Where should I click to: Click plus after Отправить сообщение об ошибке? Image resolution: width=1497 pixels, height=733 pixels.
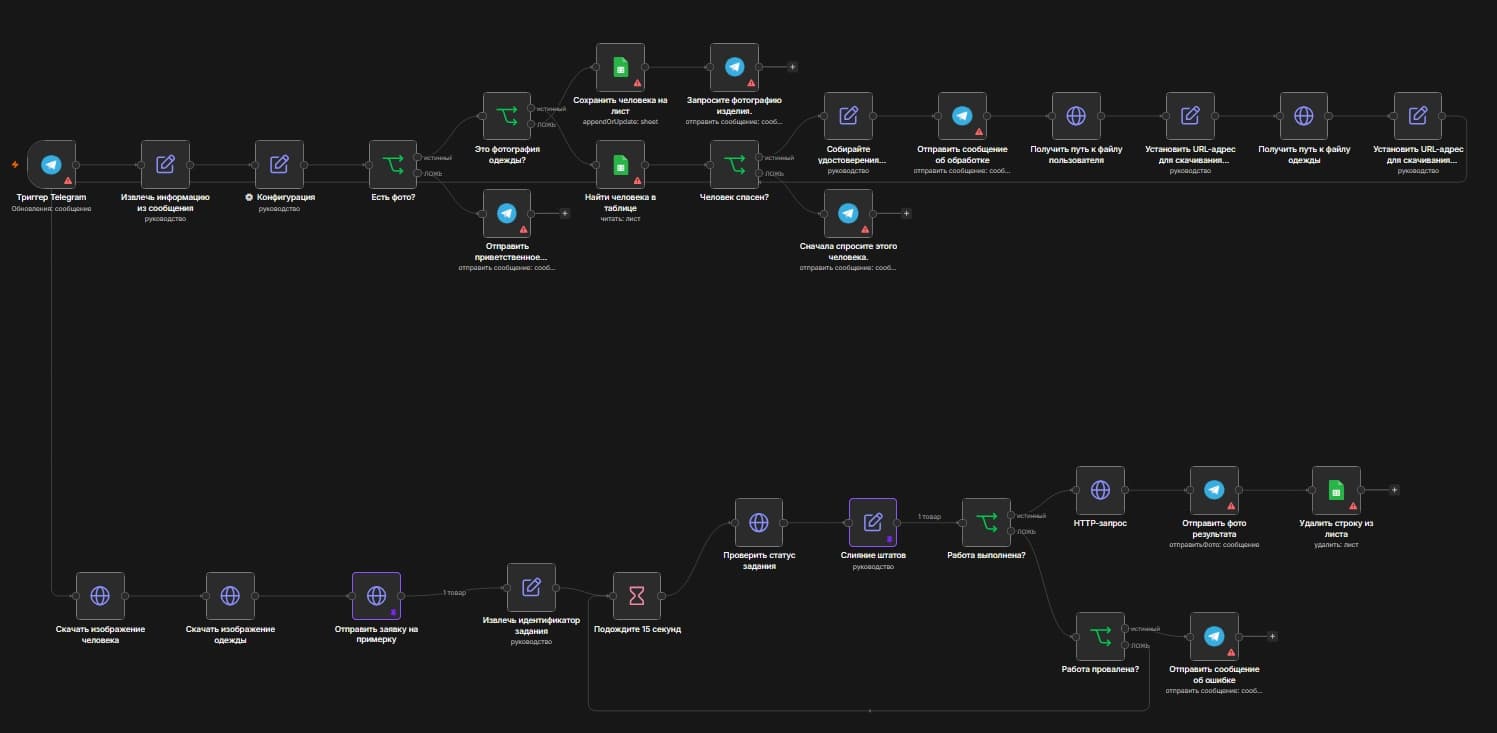coord(1272,636)
